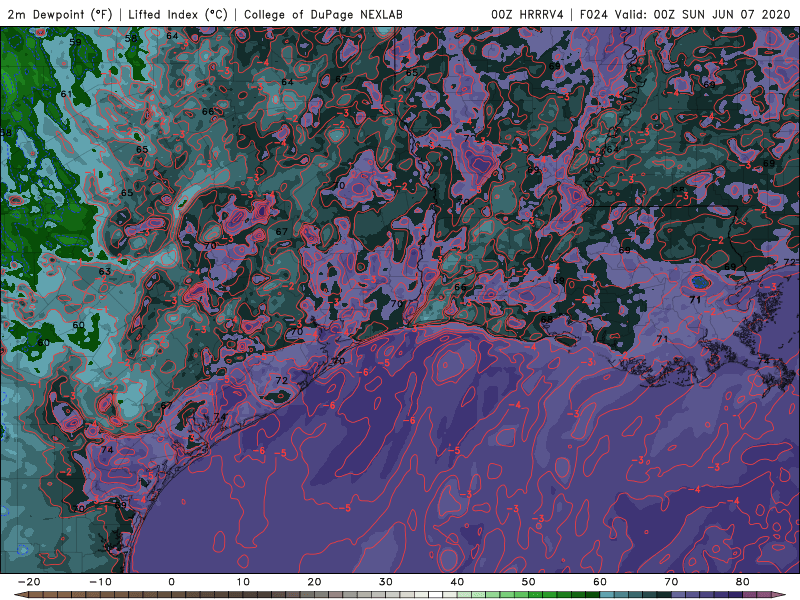Image resolution: width=800 pixels, height=600 pixels.
Task: Click the 70 label on the color scale
Action: click(x=671, y=582)
